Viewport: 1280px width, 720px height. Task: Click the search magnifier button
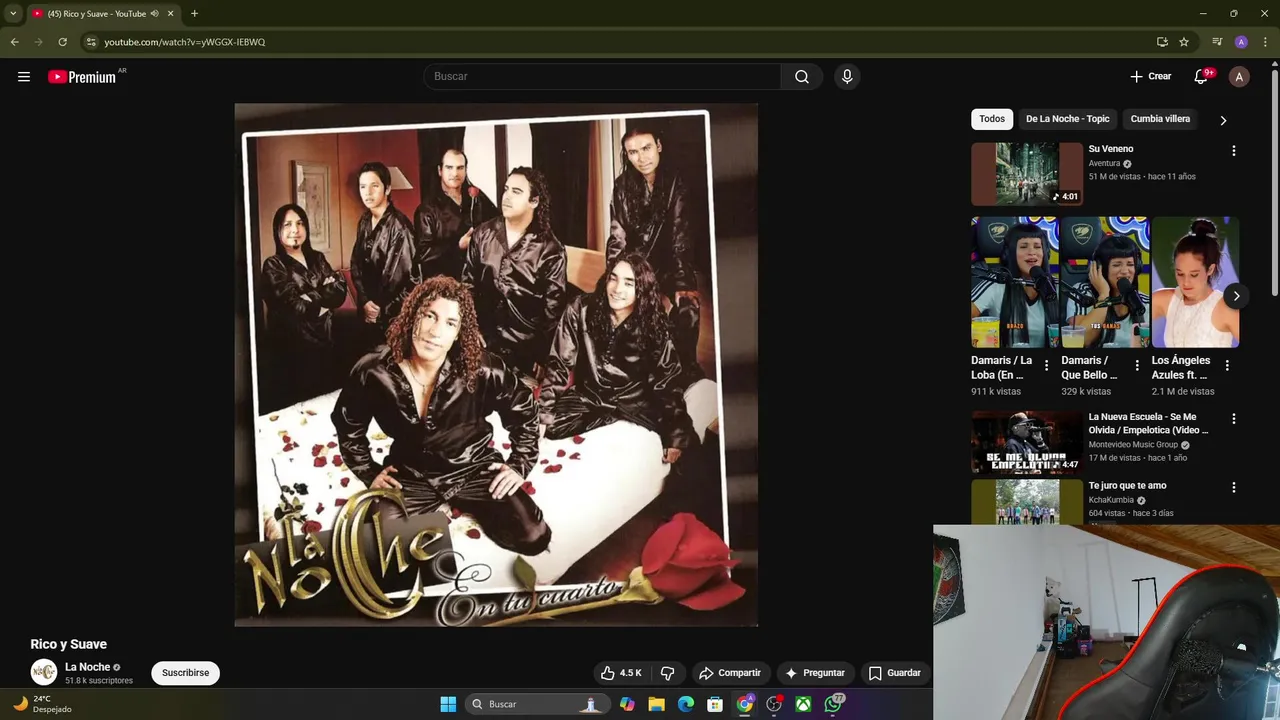802,77
